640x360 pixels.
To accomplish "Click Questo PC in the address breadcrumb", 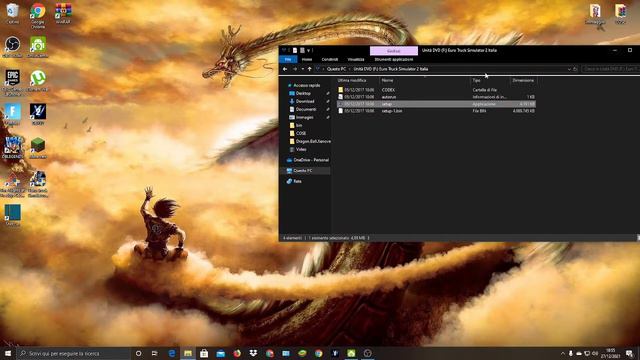I will tap(336, 69).
